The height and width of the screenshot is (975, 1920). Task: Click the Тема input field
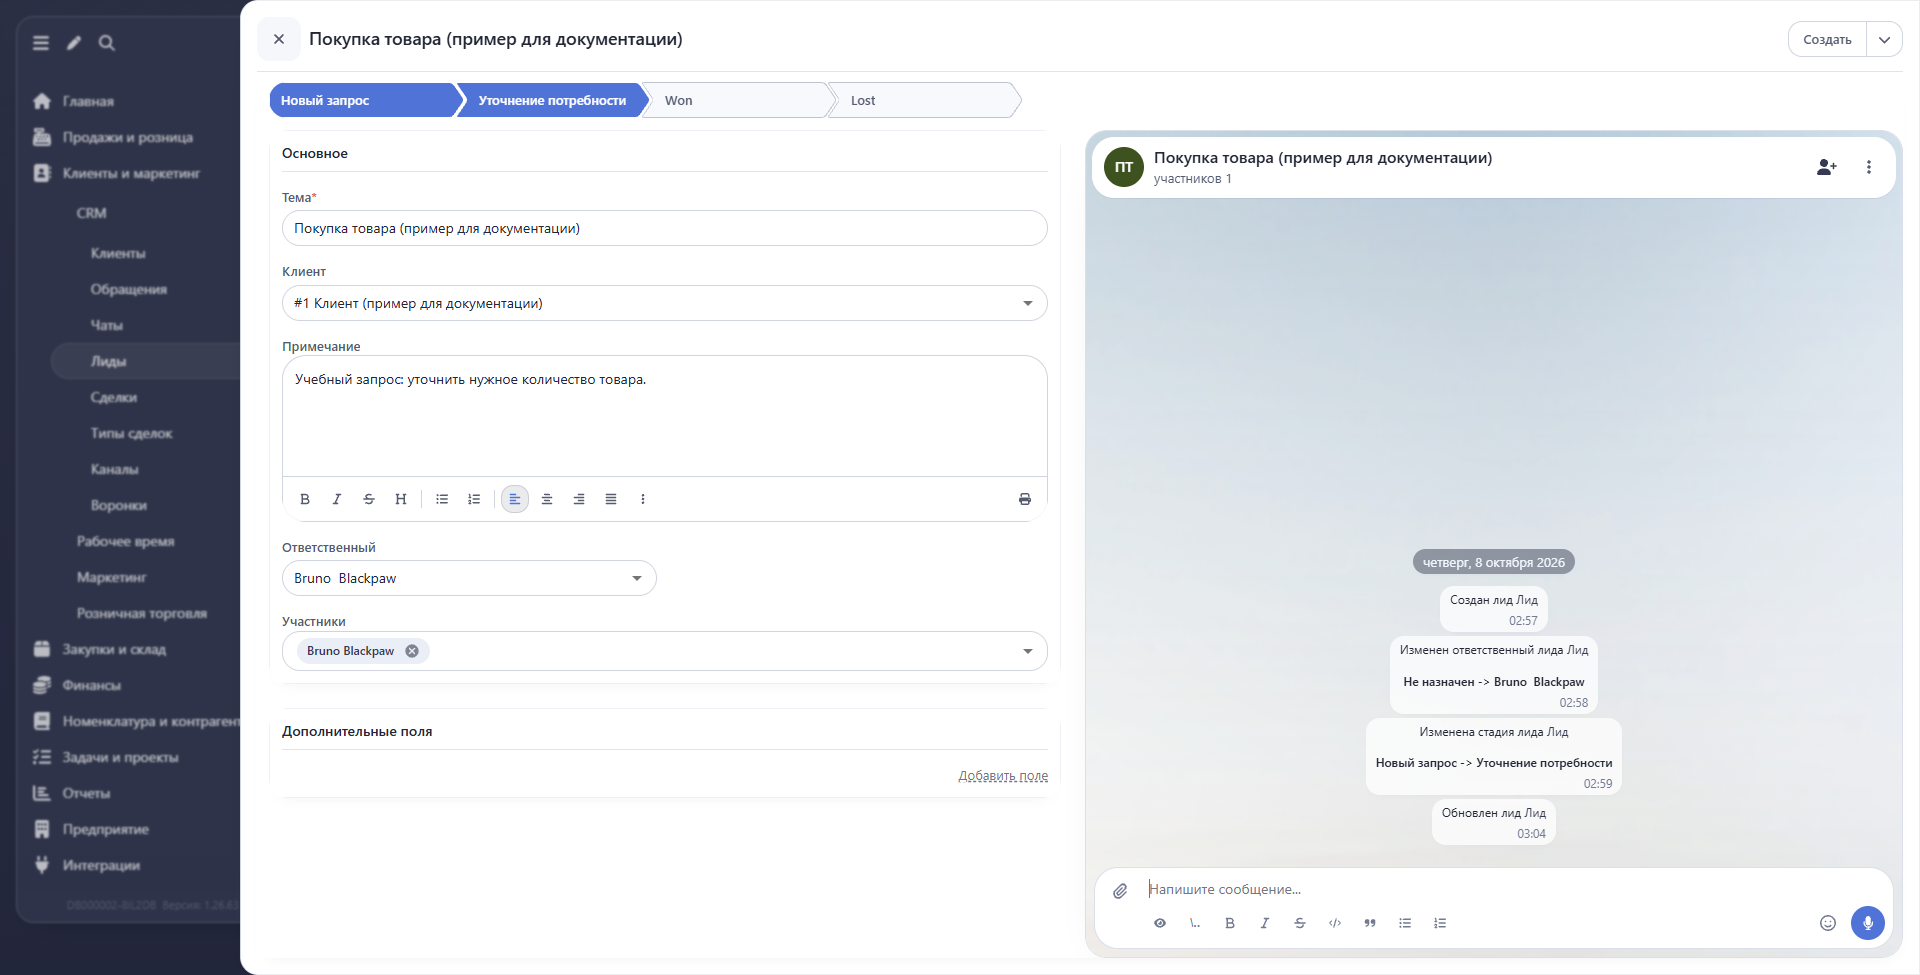pos(664,228)
